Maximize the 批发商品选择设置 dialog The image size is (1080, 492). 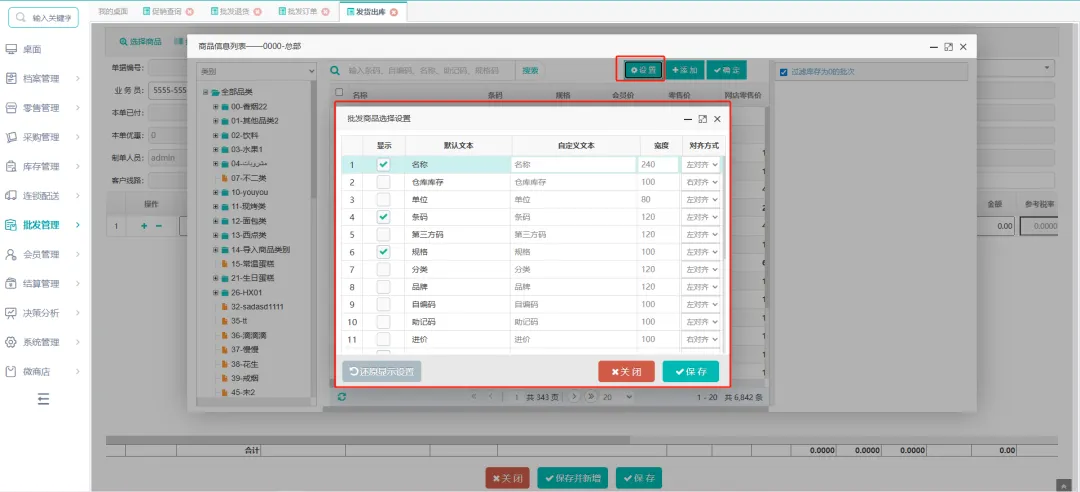tap(703, 119)
